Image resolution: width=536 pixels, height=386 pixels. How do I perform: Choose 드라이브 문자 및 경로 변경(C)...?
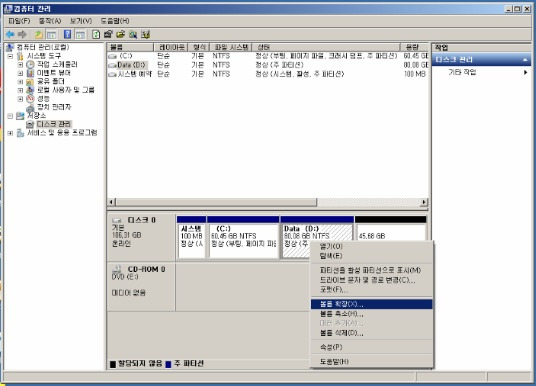point(372,280)
